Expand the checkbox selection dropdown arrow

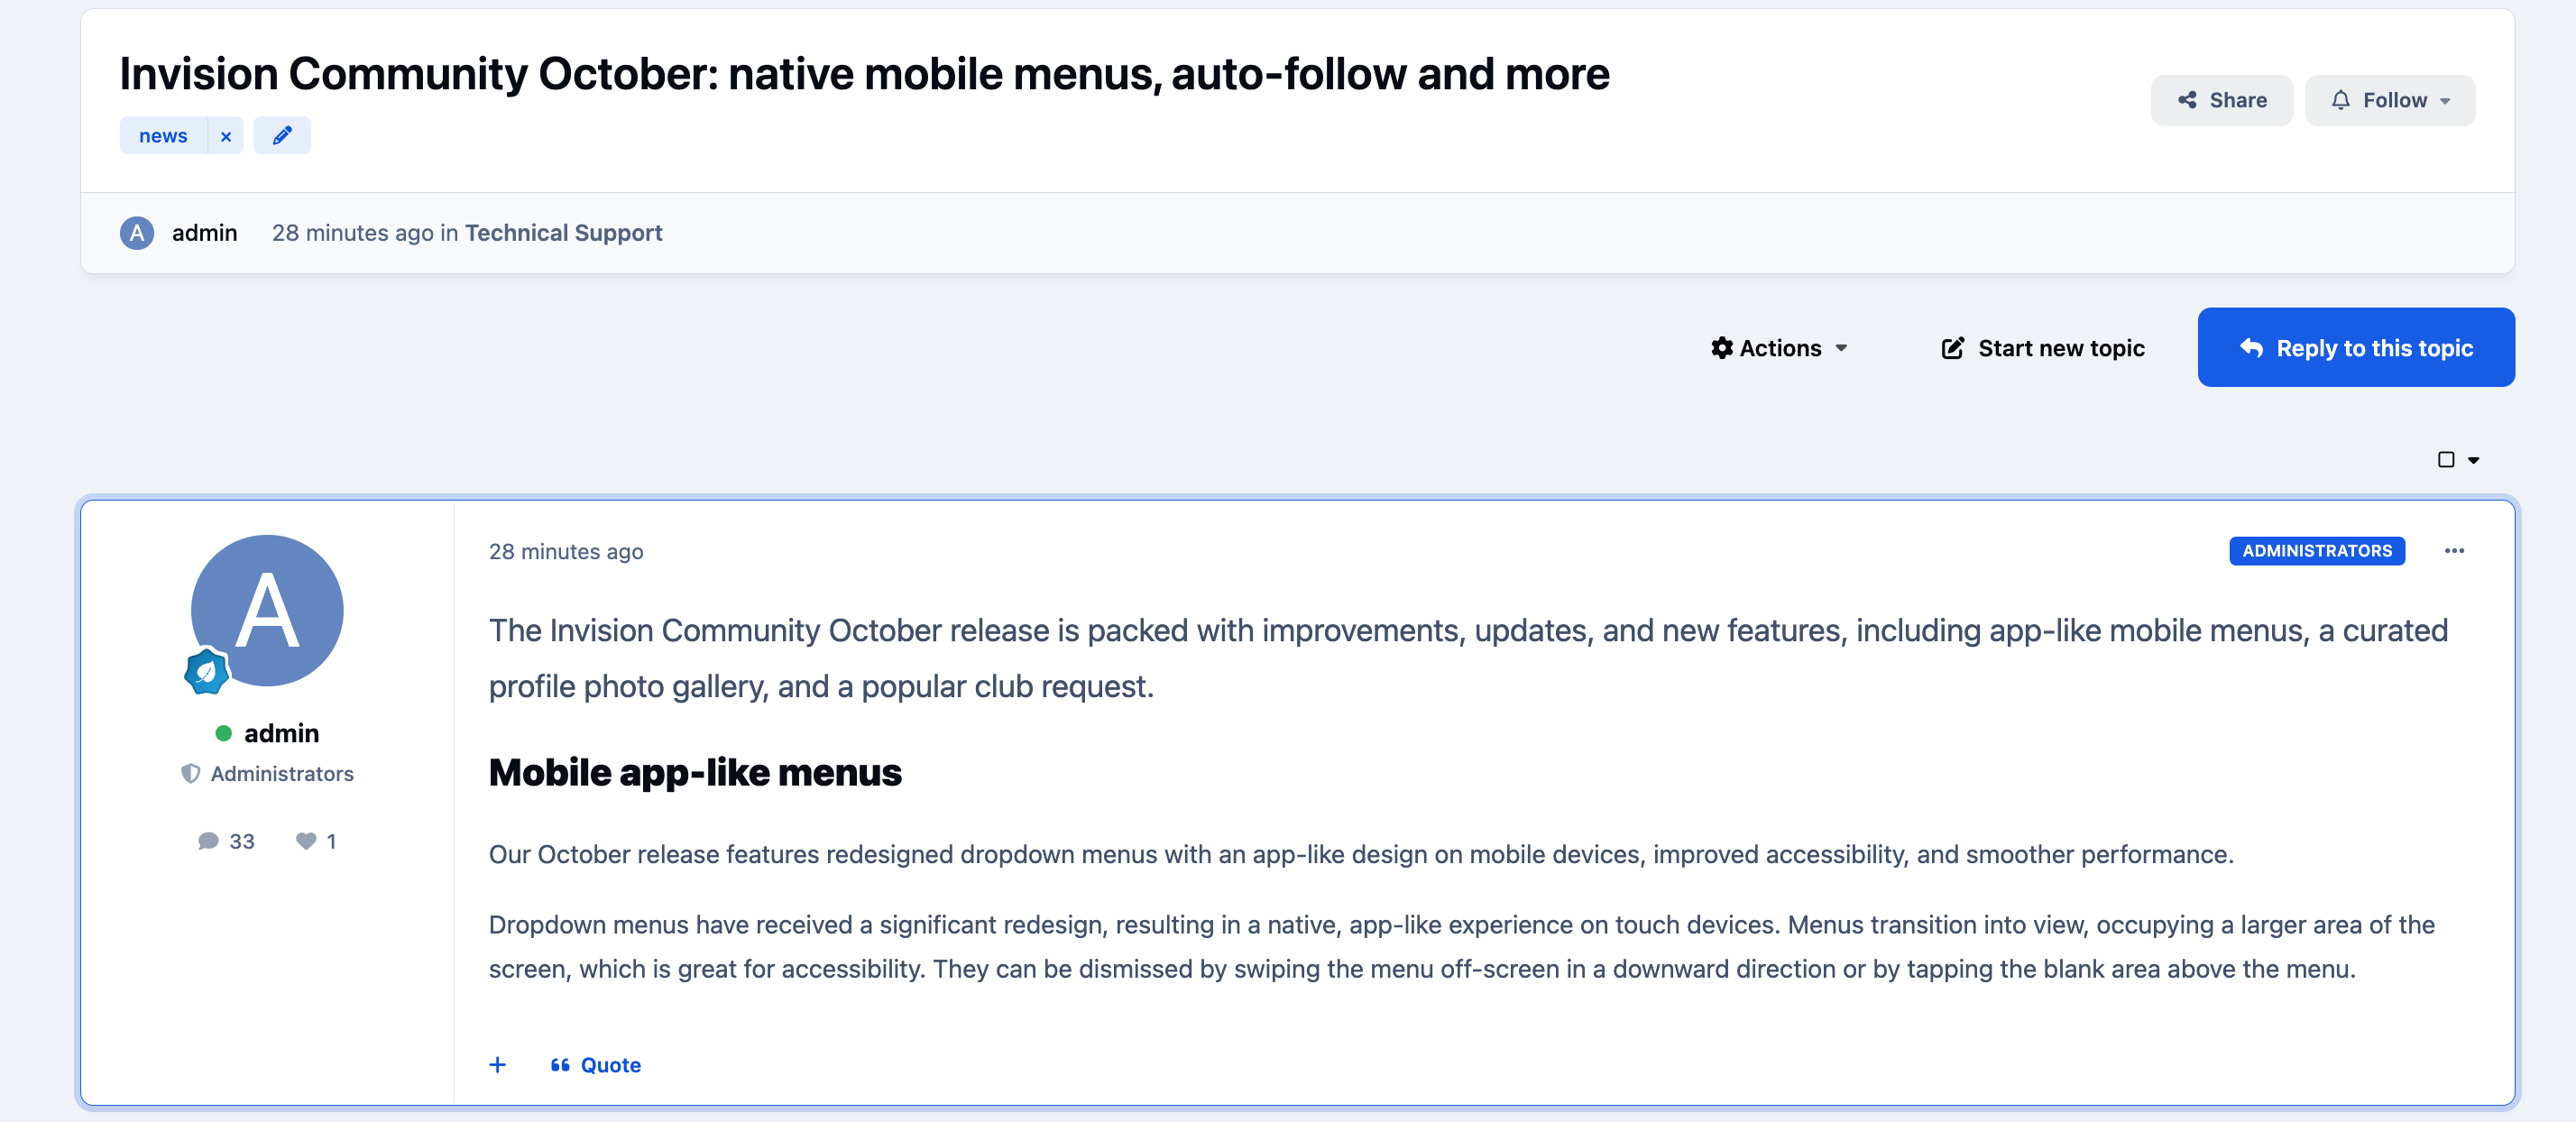[2473, 461]
